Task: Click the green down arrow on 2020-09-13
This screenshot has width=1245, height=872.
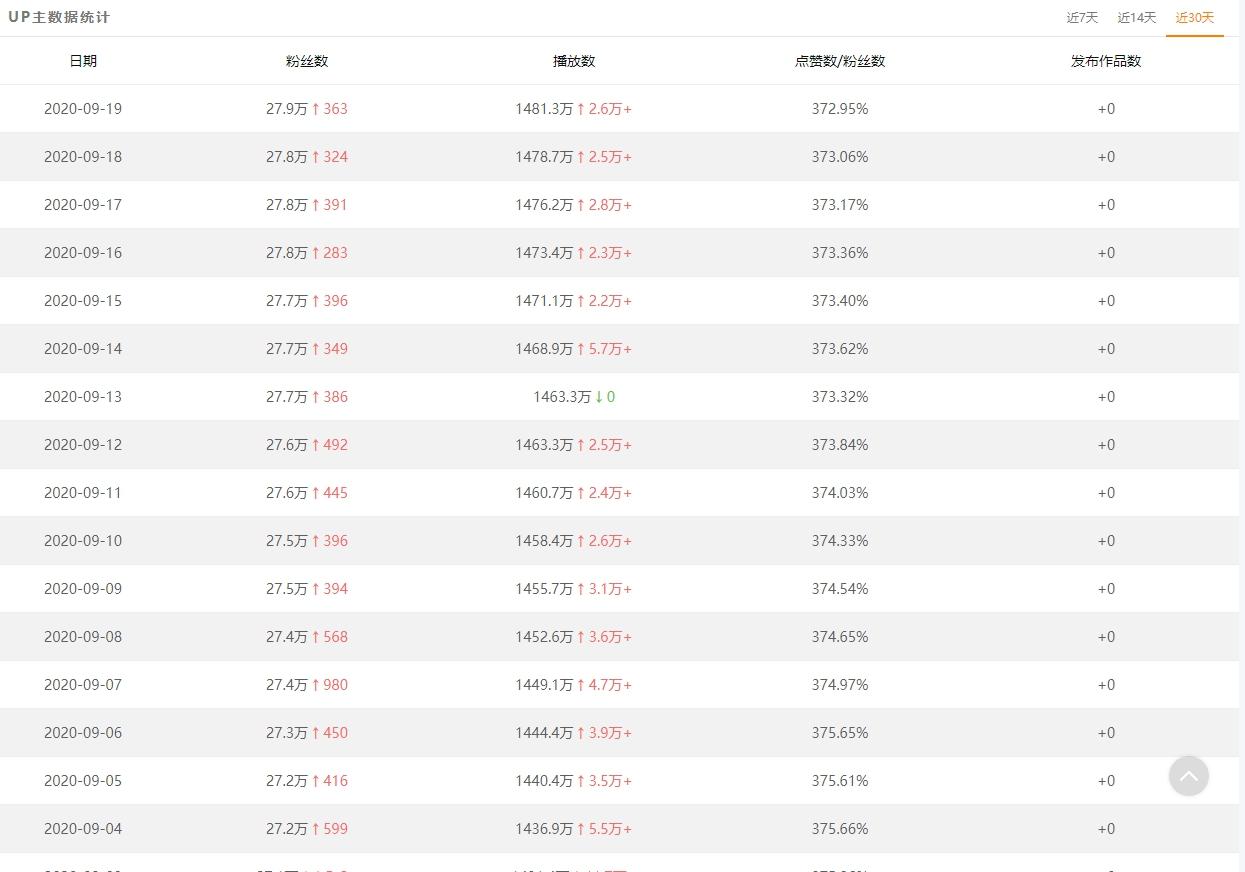Action: point(599,397)
